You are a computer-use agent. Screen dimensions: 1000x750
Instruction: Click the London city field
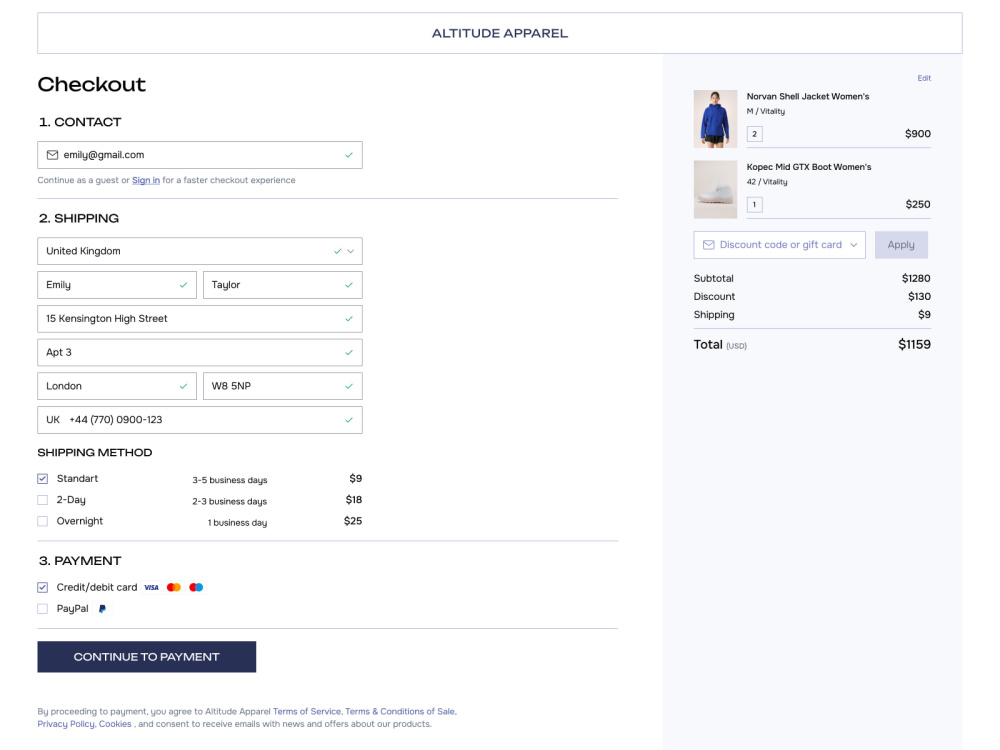click(117, 386)
